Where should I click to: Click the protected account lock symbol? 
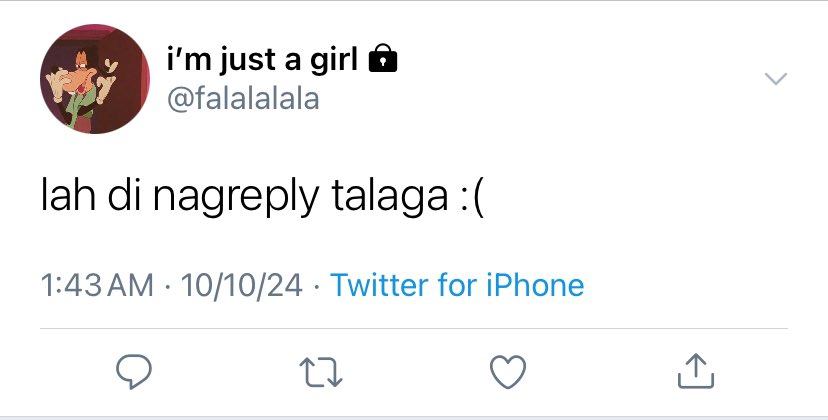click(x=382, y=58)
